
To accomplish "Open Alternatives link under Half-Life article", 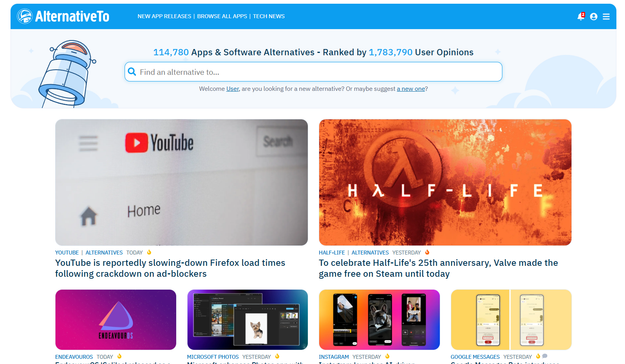I will click(370, 252).
